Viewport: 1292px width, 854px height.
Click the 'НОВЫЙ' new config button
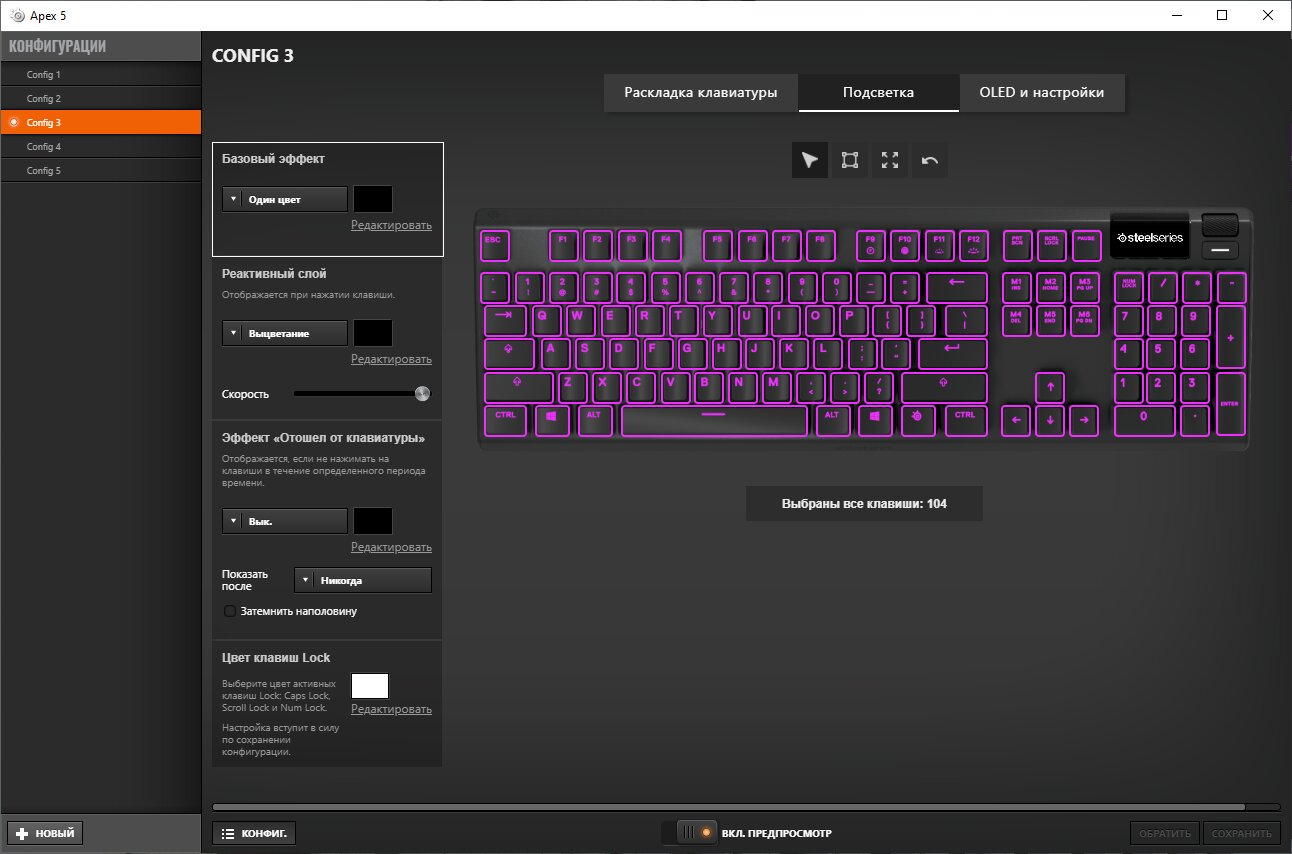pos(45,833)
